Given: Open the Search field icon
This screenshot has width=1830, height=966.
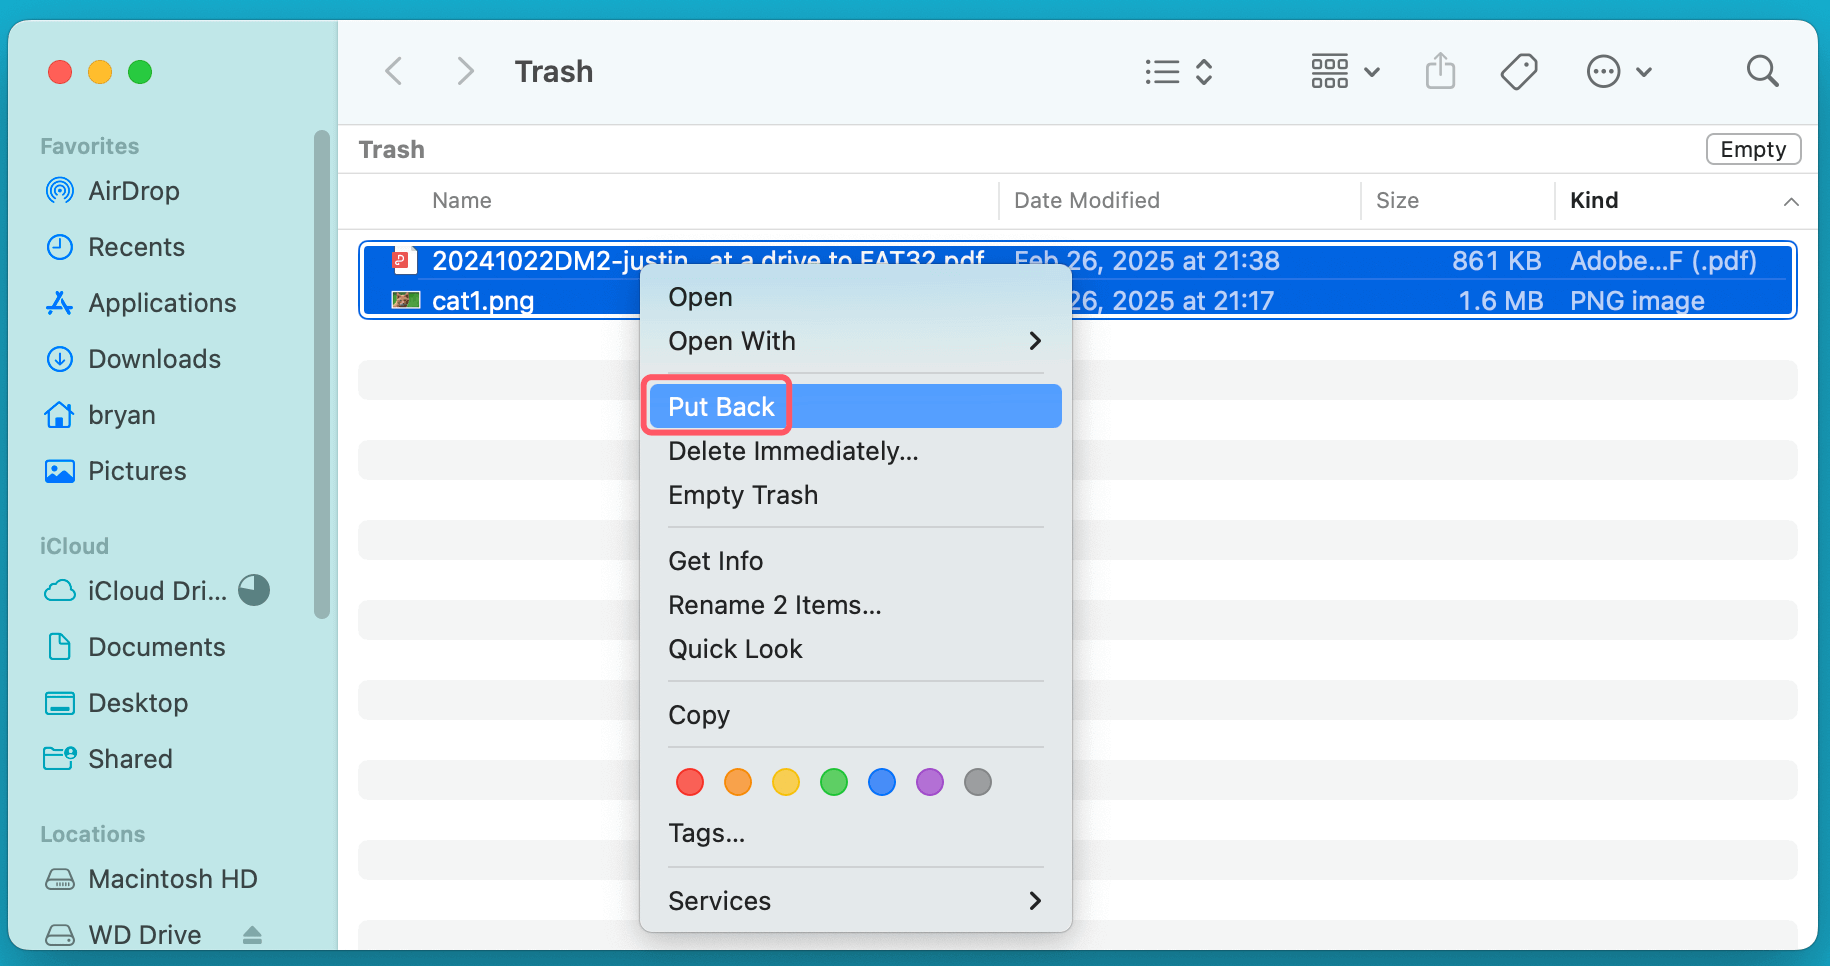Looking at the screenshot, I should 1762,71.
